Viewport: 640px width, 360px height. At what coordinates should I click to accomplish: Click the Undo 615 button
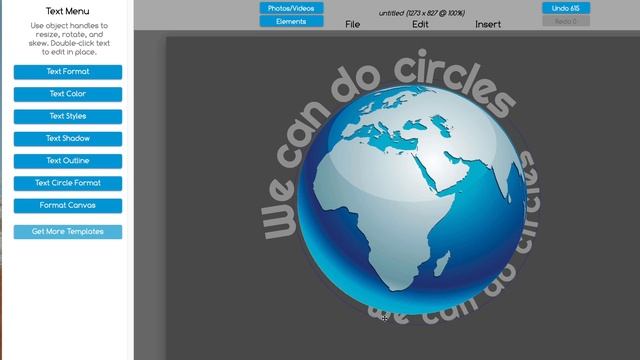[x=566, y=8]
